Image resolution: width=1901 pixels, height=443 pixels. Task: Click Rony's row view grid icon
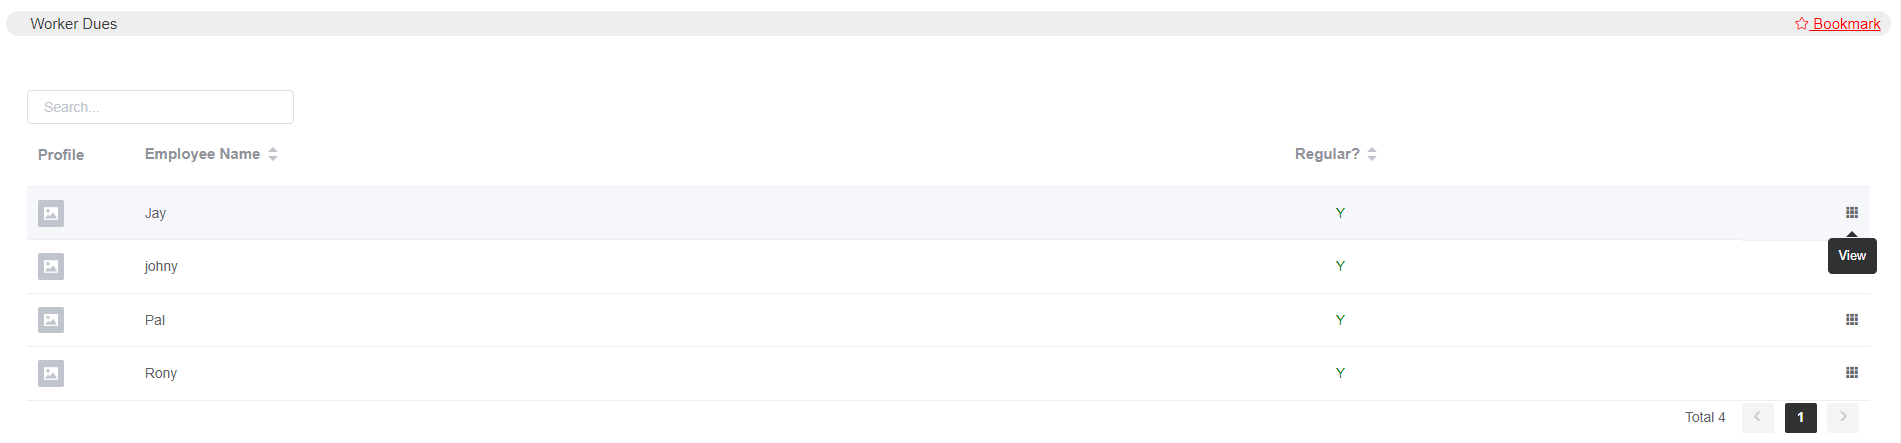click(1851, 372)
